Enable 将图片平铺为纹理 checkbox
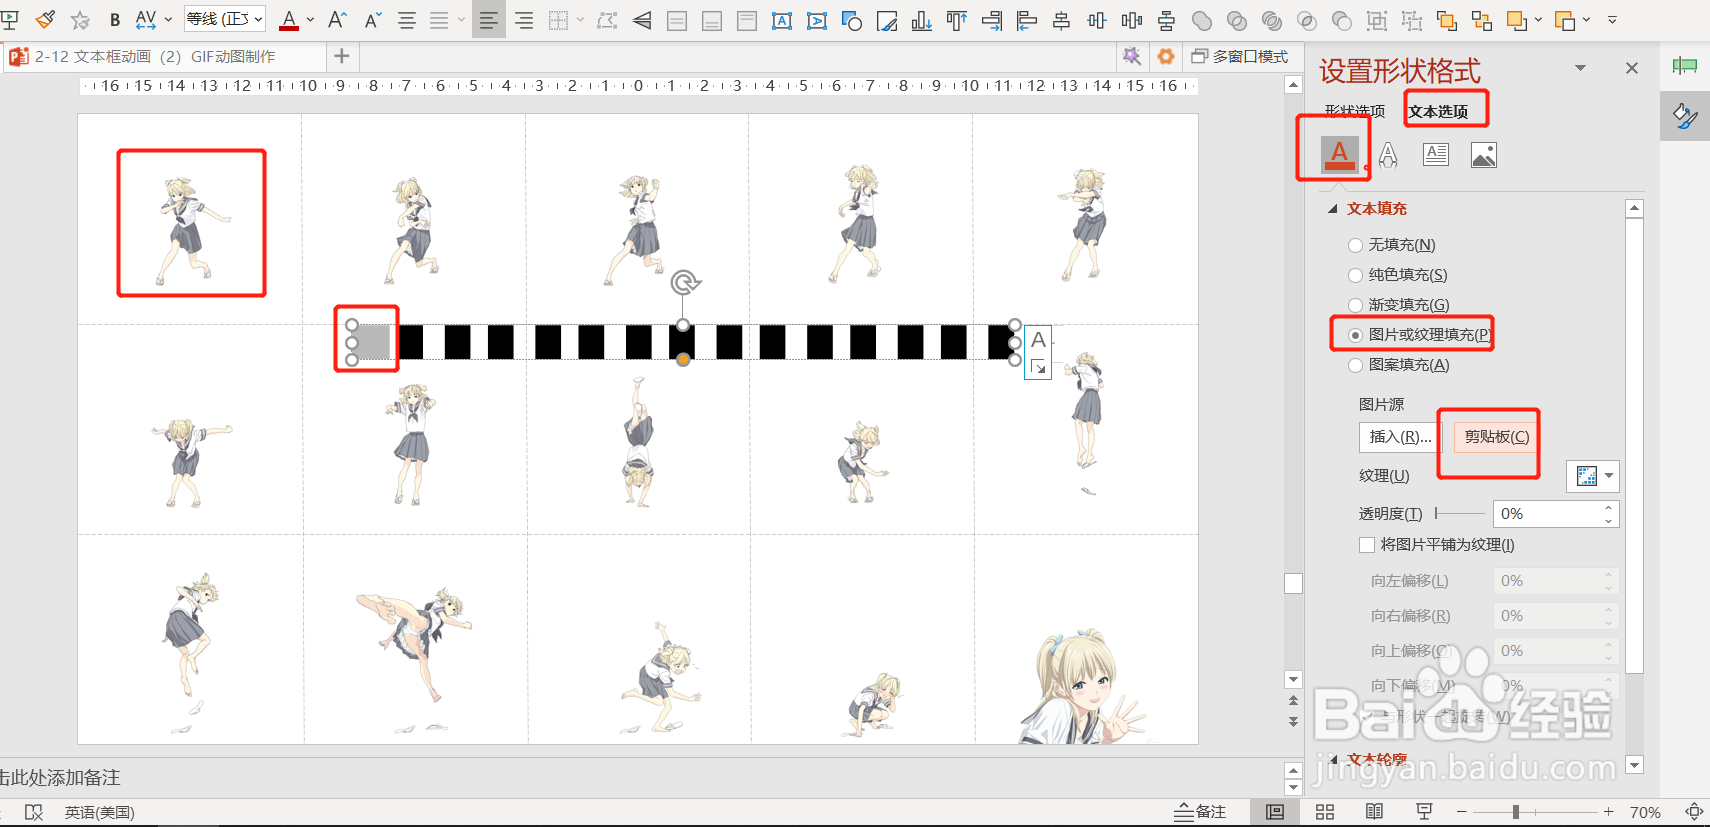Screen dimensions: 1710x827 point(1367,545)
